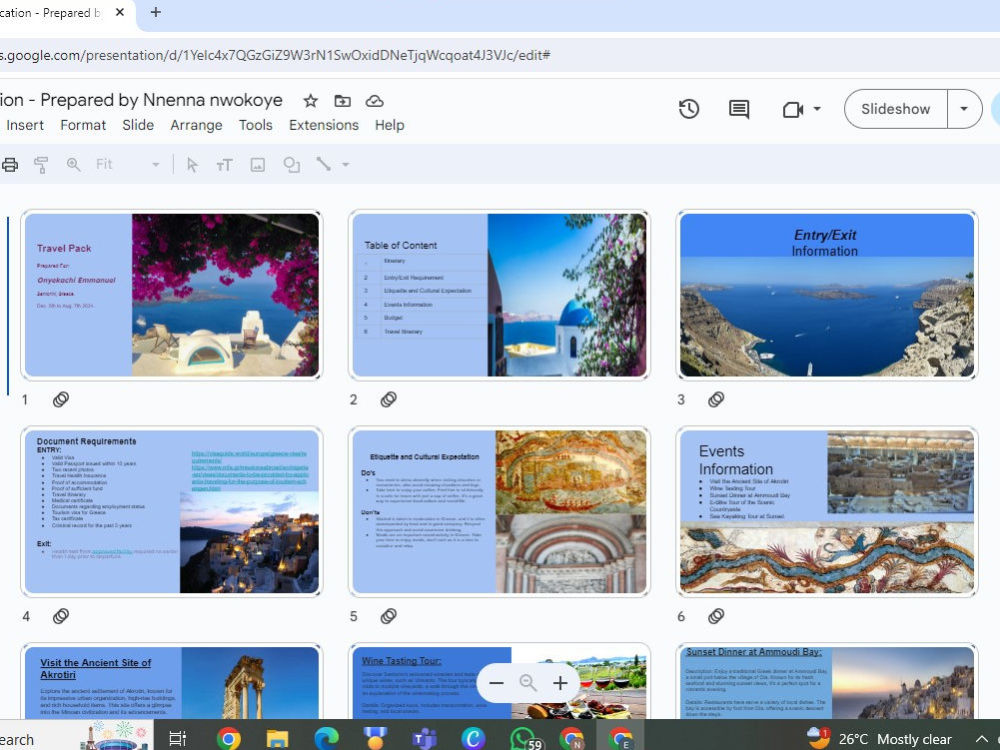Click the linked icon under slide 1
This screenshot has width=1000, height=750.
pos(61,399)
